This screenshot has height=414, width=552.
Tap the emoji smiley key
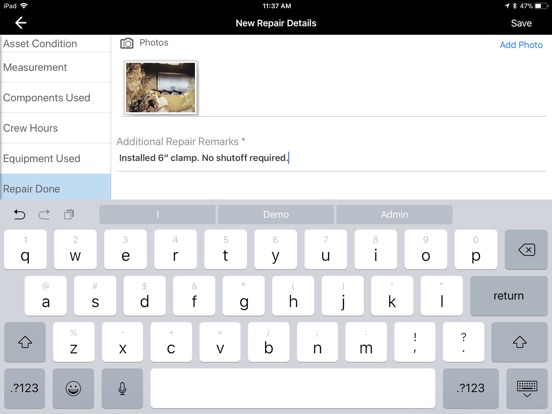pos(73,388)
